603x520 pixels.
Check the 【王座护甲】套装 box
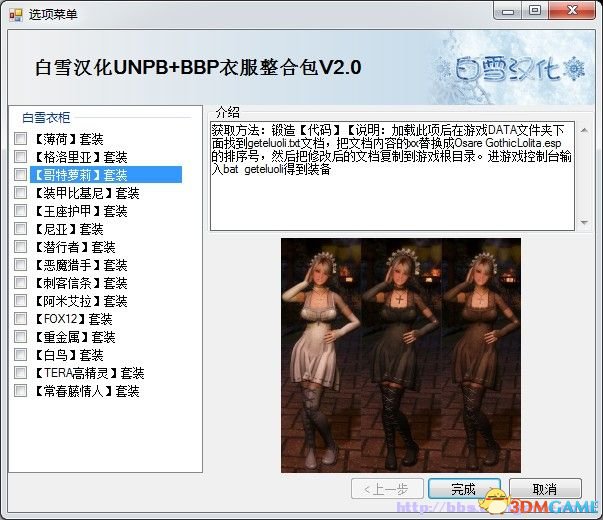[20, 210]
